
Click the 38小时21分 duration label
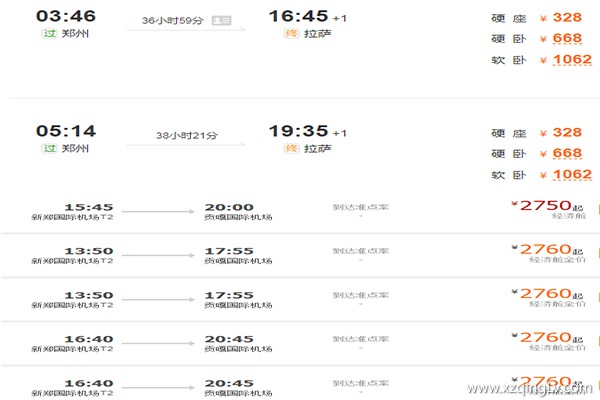[177, 134]
